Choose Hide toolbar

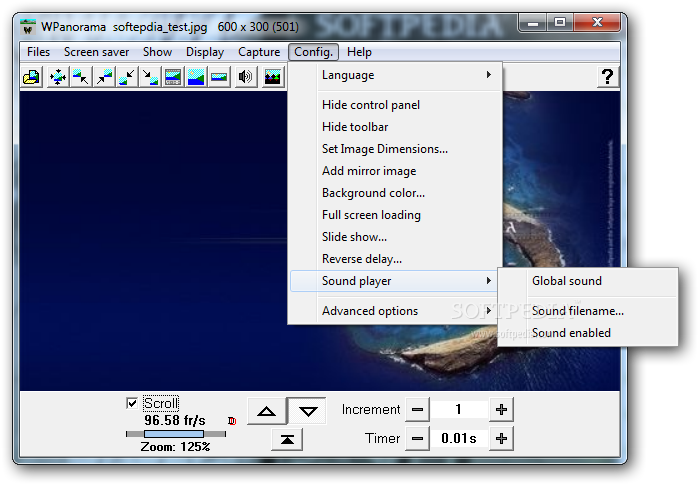(395, 127)
